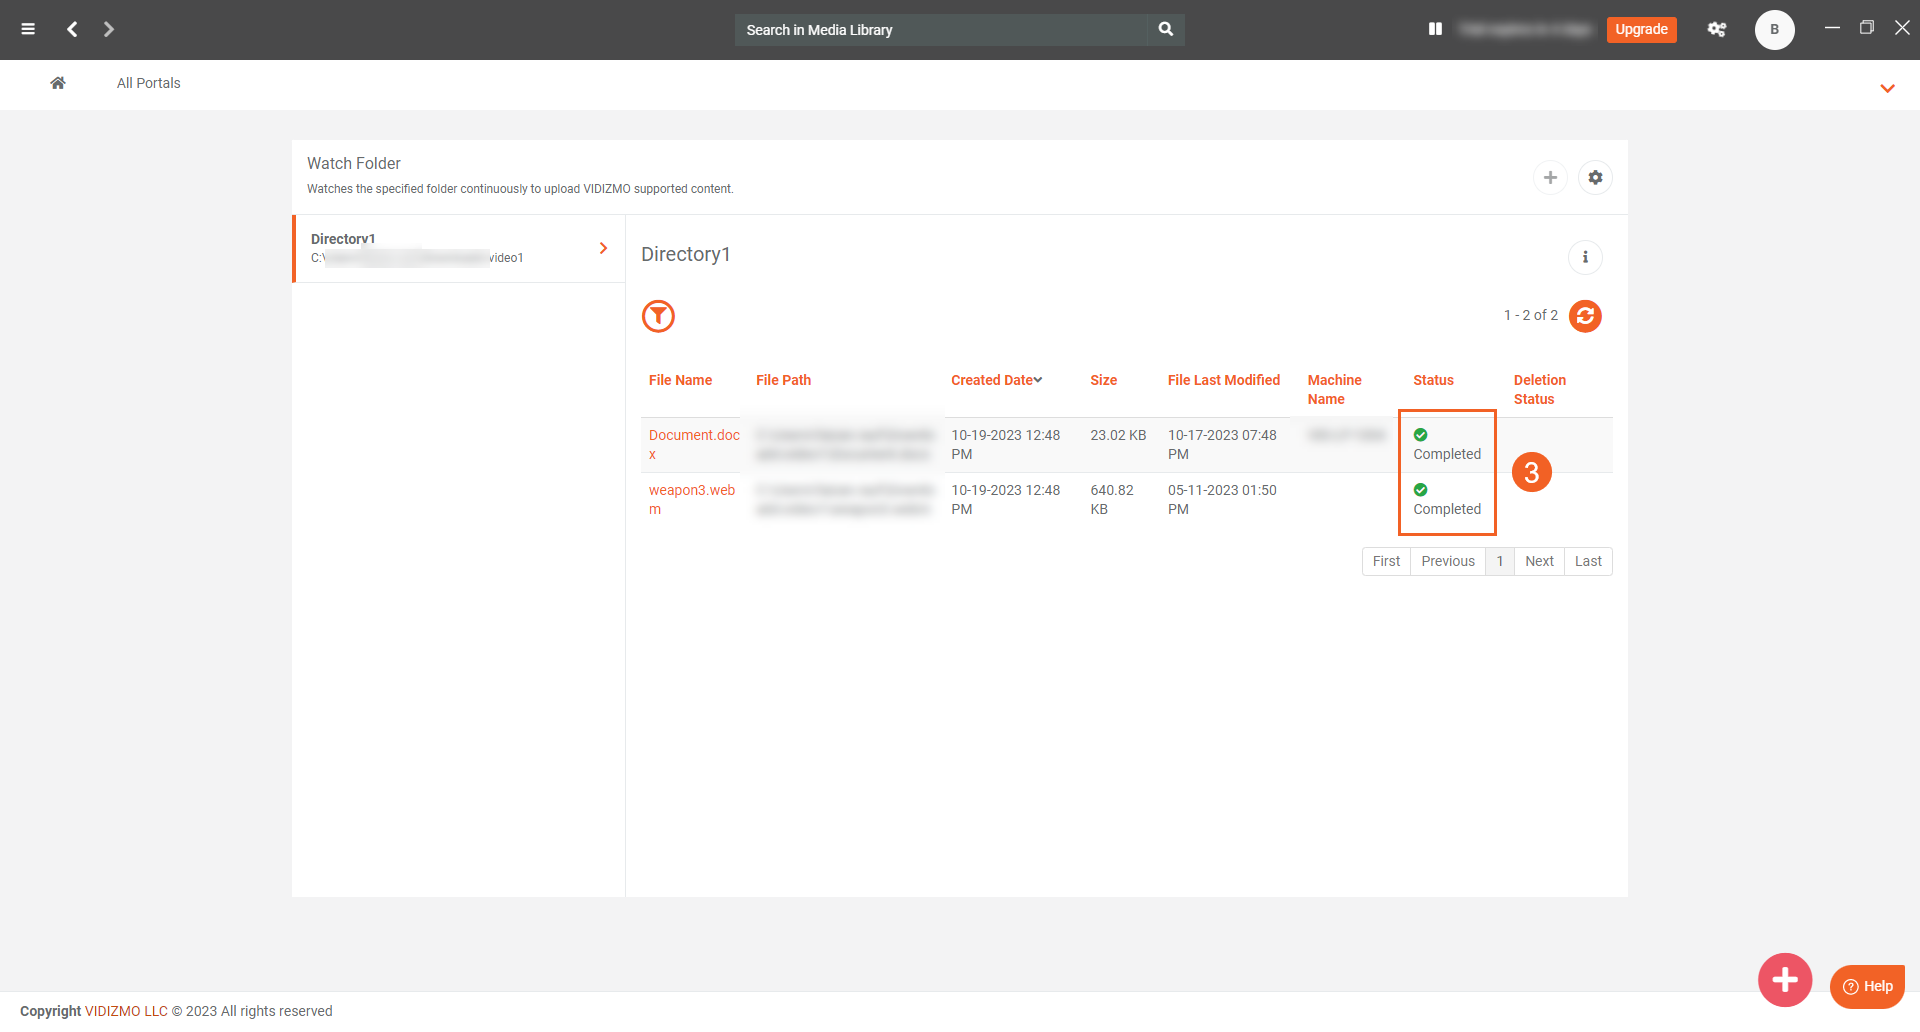Viewport: 1920px width, 1032px height.
Task: Go to home via house icon
Action: point(58,83)
